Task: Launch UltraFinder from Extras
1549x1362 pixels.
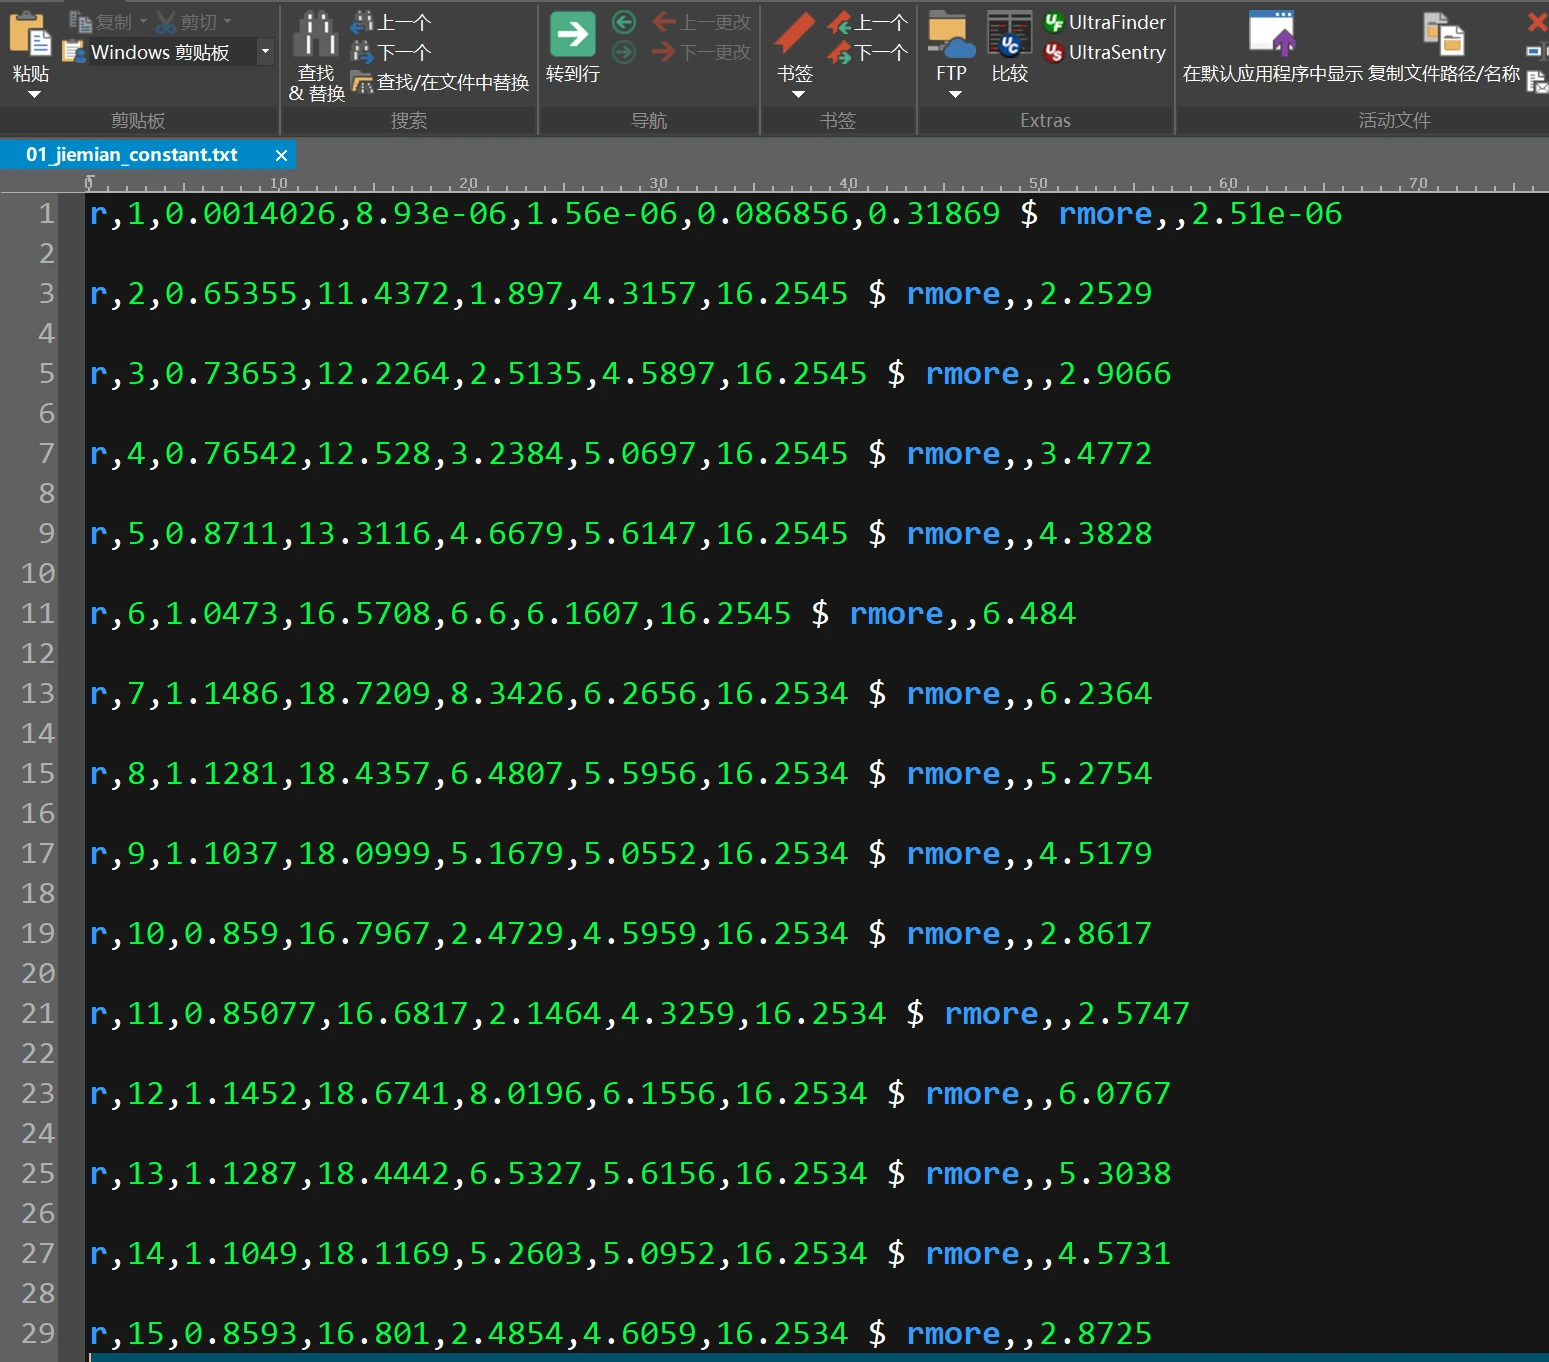Action: point(1105,22)
